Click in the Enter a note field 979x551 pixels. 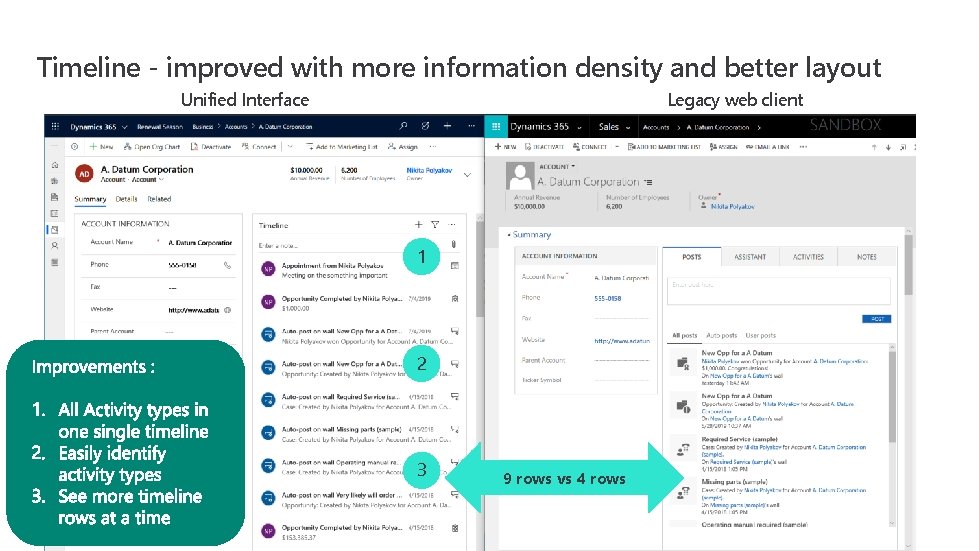[x=353, y=245]
